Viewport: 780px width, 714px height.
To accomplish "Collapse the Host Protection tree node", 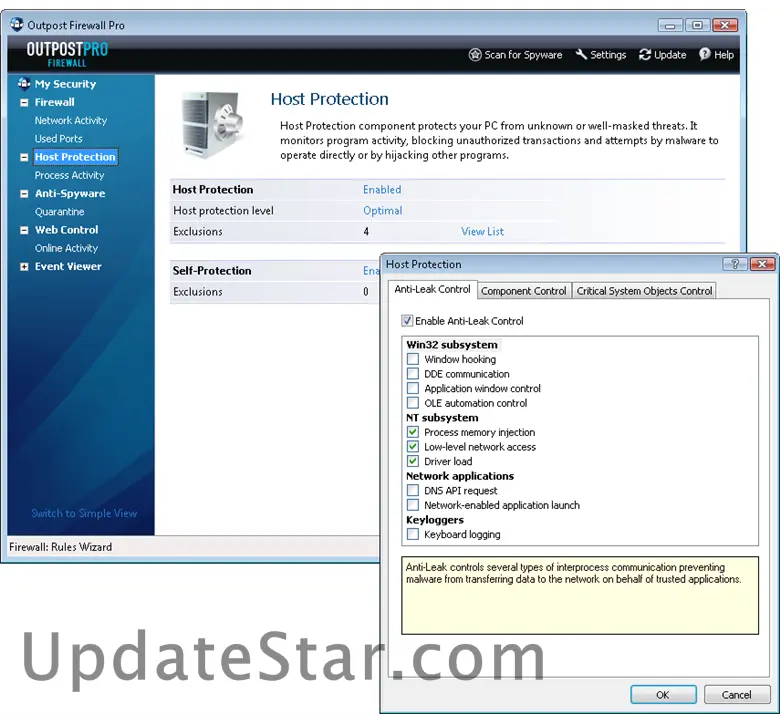I will pos(24,157).
